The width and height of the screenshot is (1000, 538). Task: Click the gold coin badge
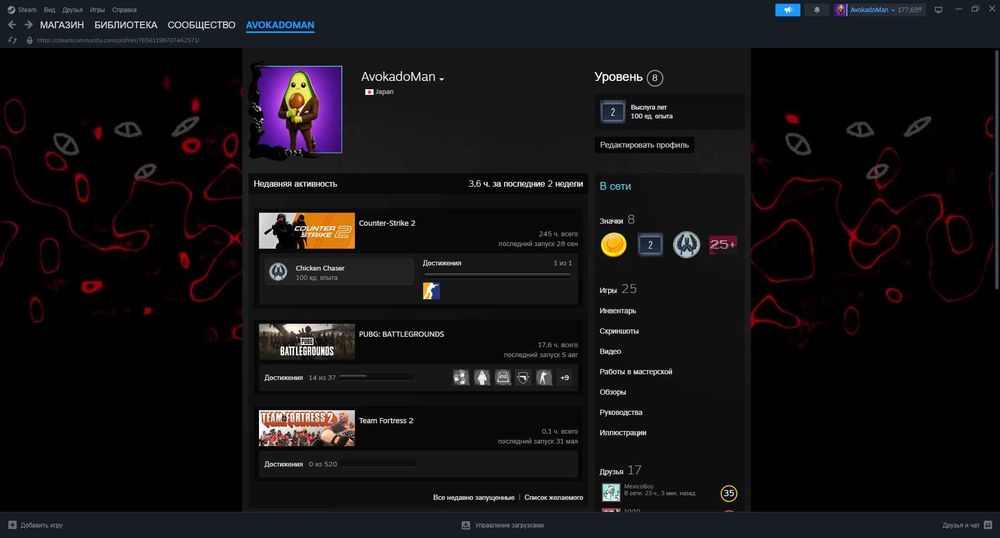pos(614,245)
